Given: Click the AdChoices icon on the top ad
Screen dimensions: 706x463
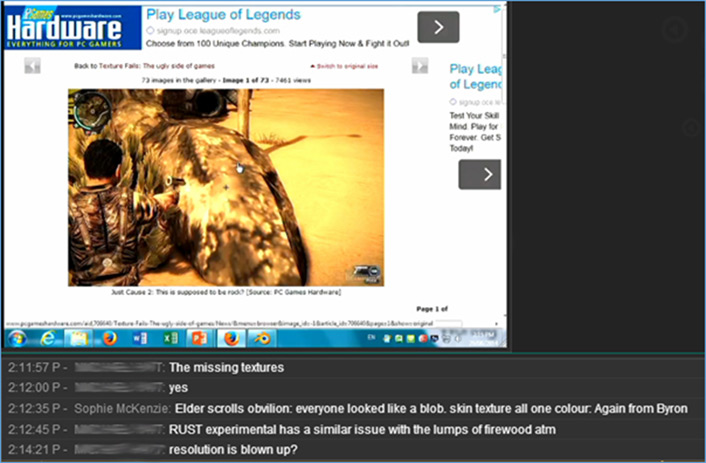Looking at the screenshot, I should pos(497,9).
